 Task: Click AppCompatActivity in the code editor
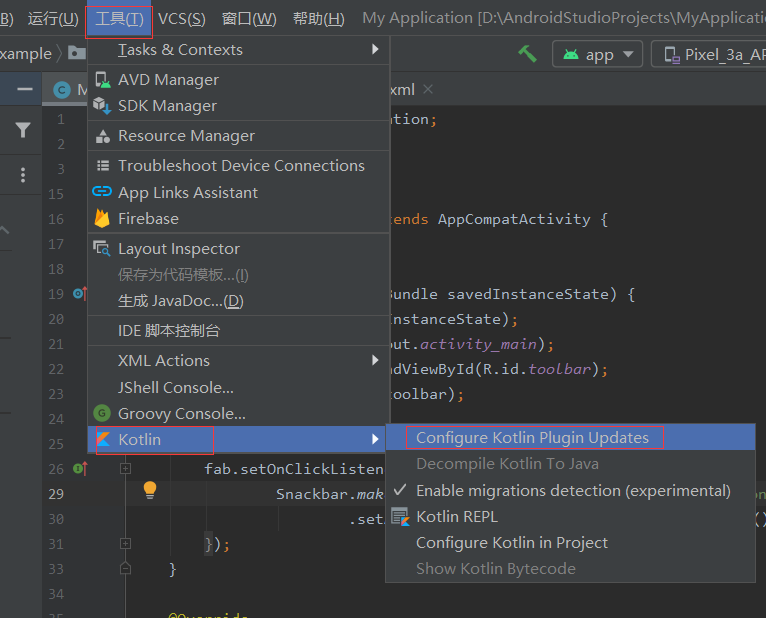click(x=514, y=219)
